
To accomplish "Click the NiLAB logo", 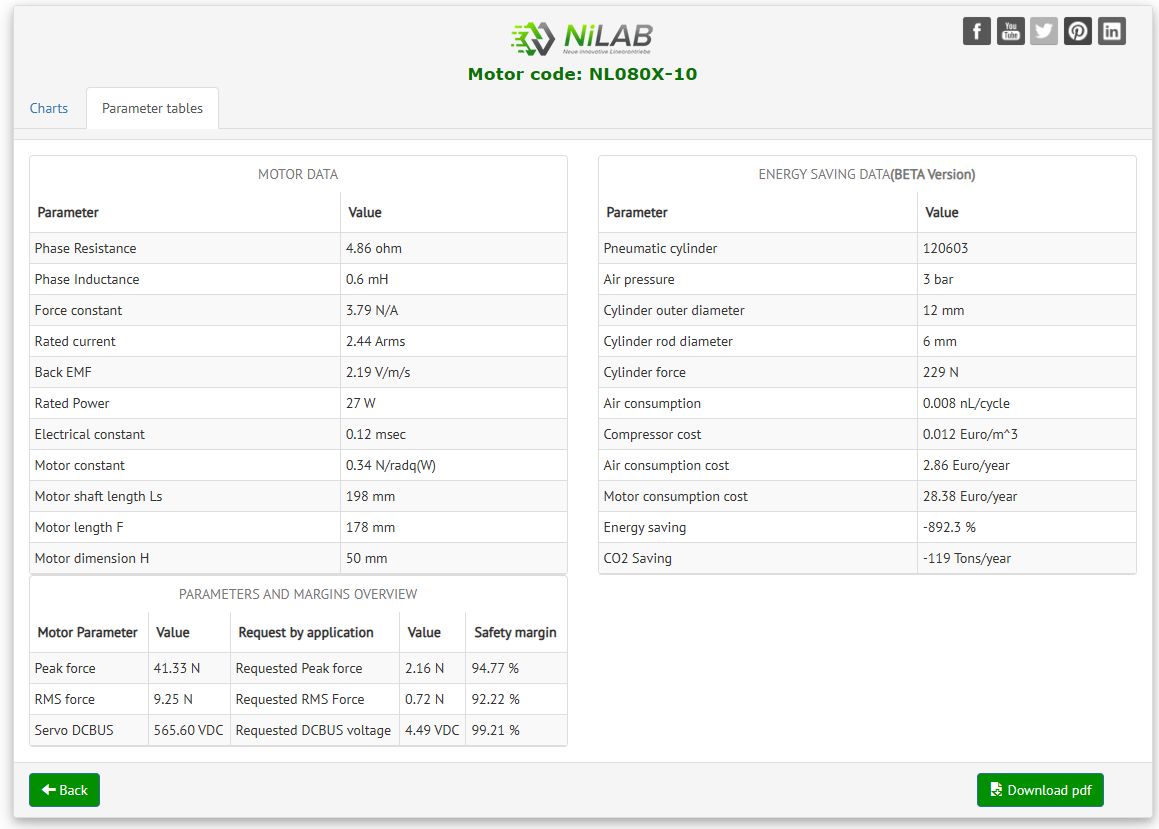I will (x=581, y=38).
